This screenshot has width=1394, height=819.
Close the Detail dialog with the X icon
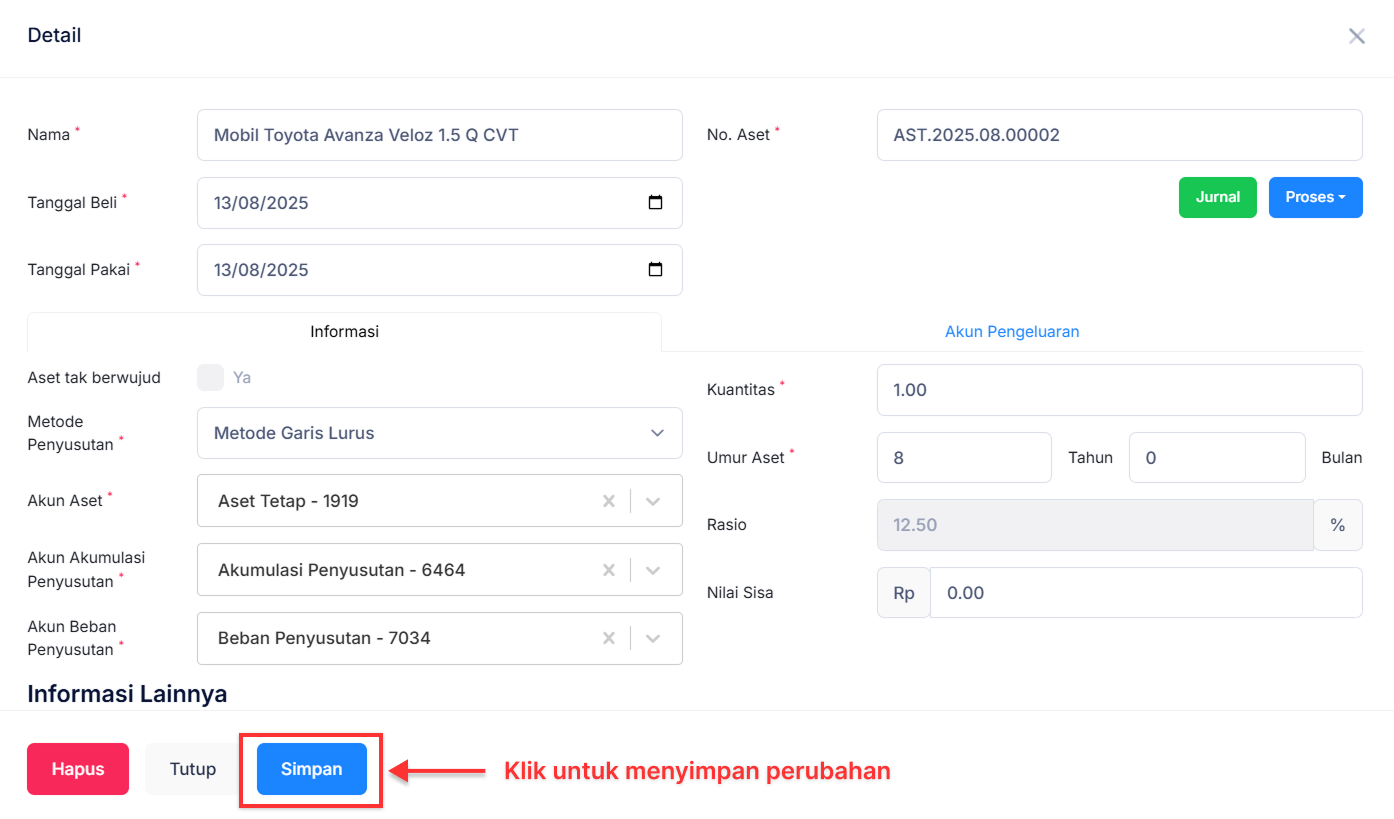[1357, 36]
